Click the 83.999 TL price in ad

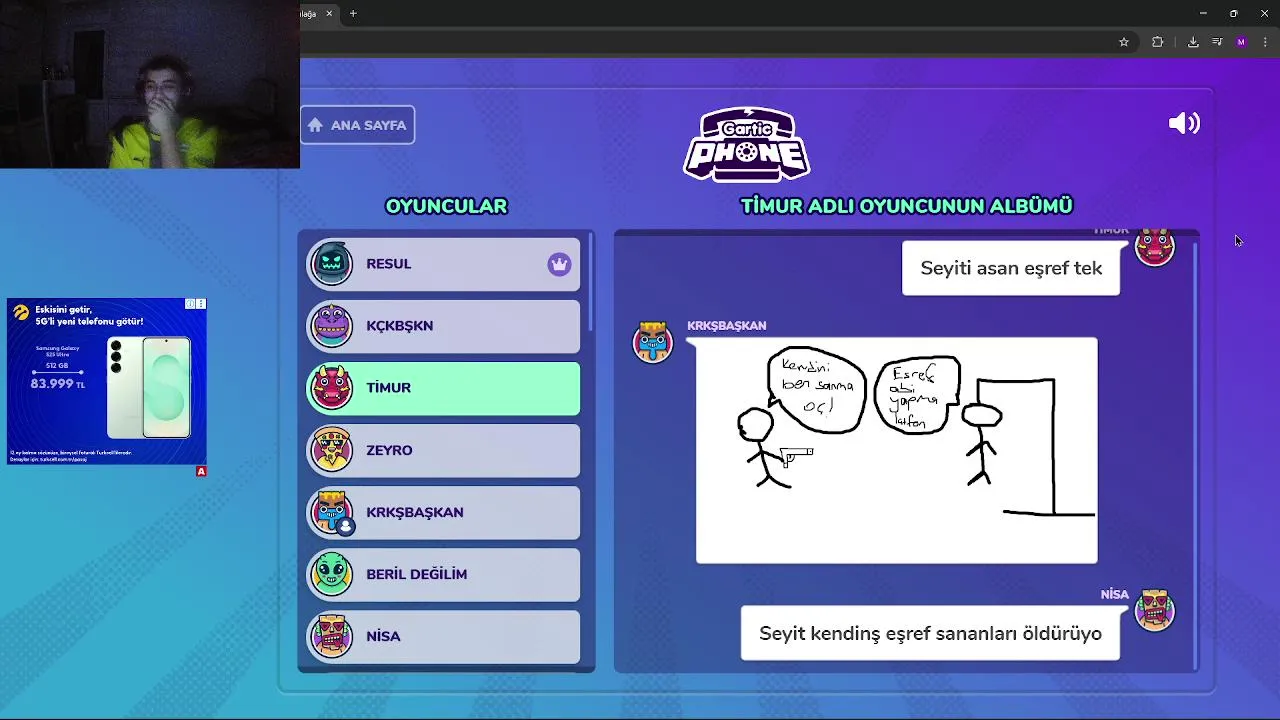(x=58, y=384)
